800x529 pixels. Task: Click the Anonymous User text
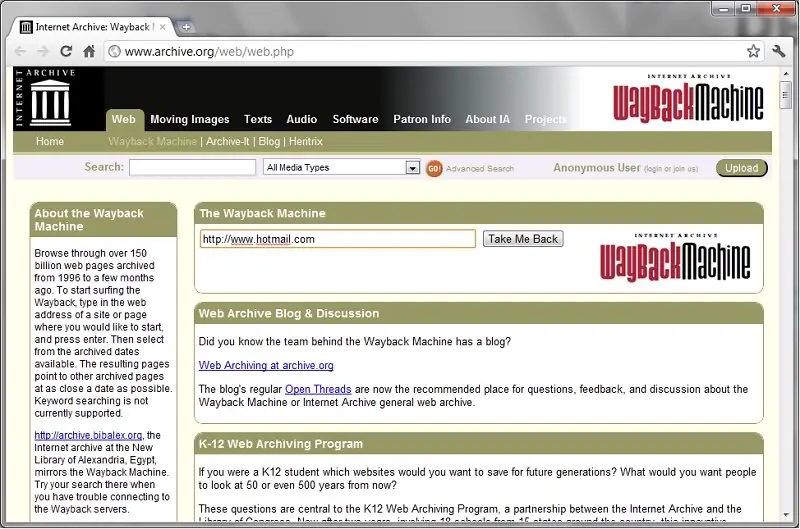(x=596, y=168)
